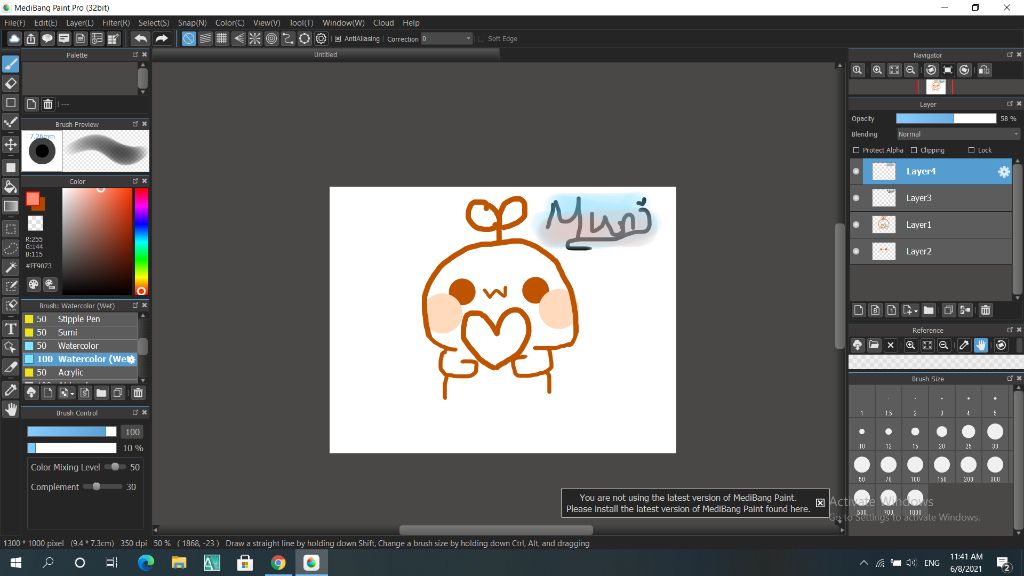The width and height of the screenshot is (1024, 576).
Task: Create a new layer folder
Action: (x=929, y=310)
